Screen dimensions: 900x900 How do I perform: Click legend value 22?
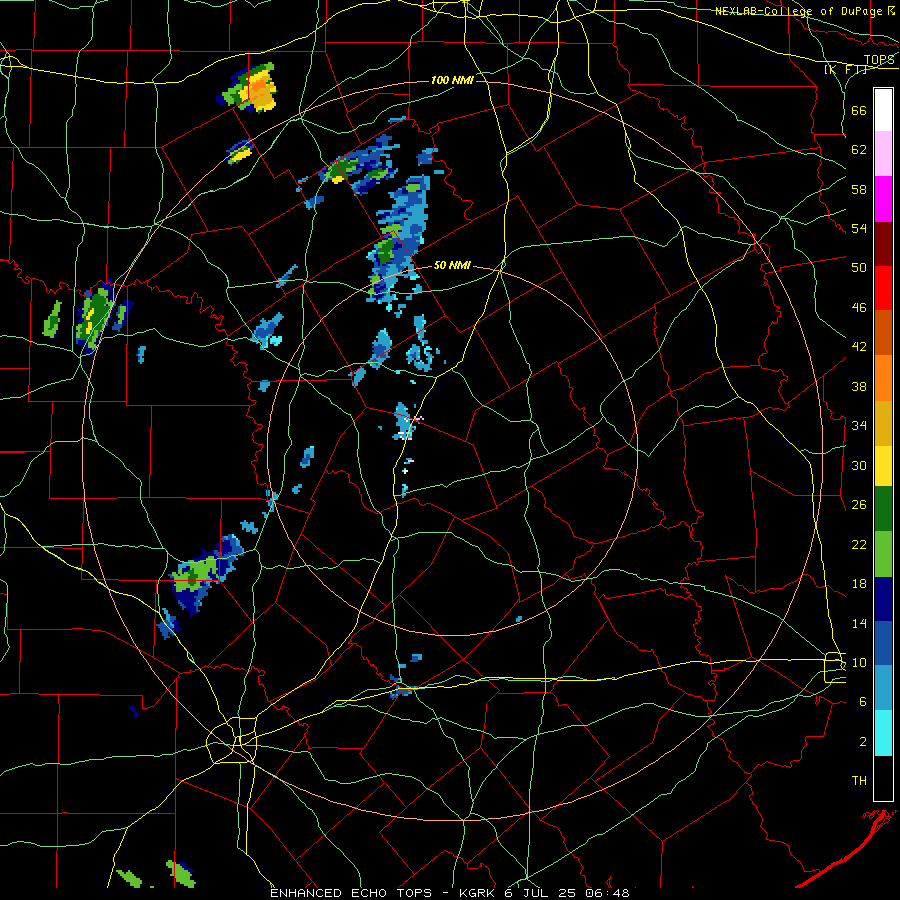point(859,545)
